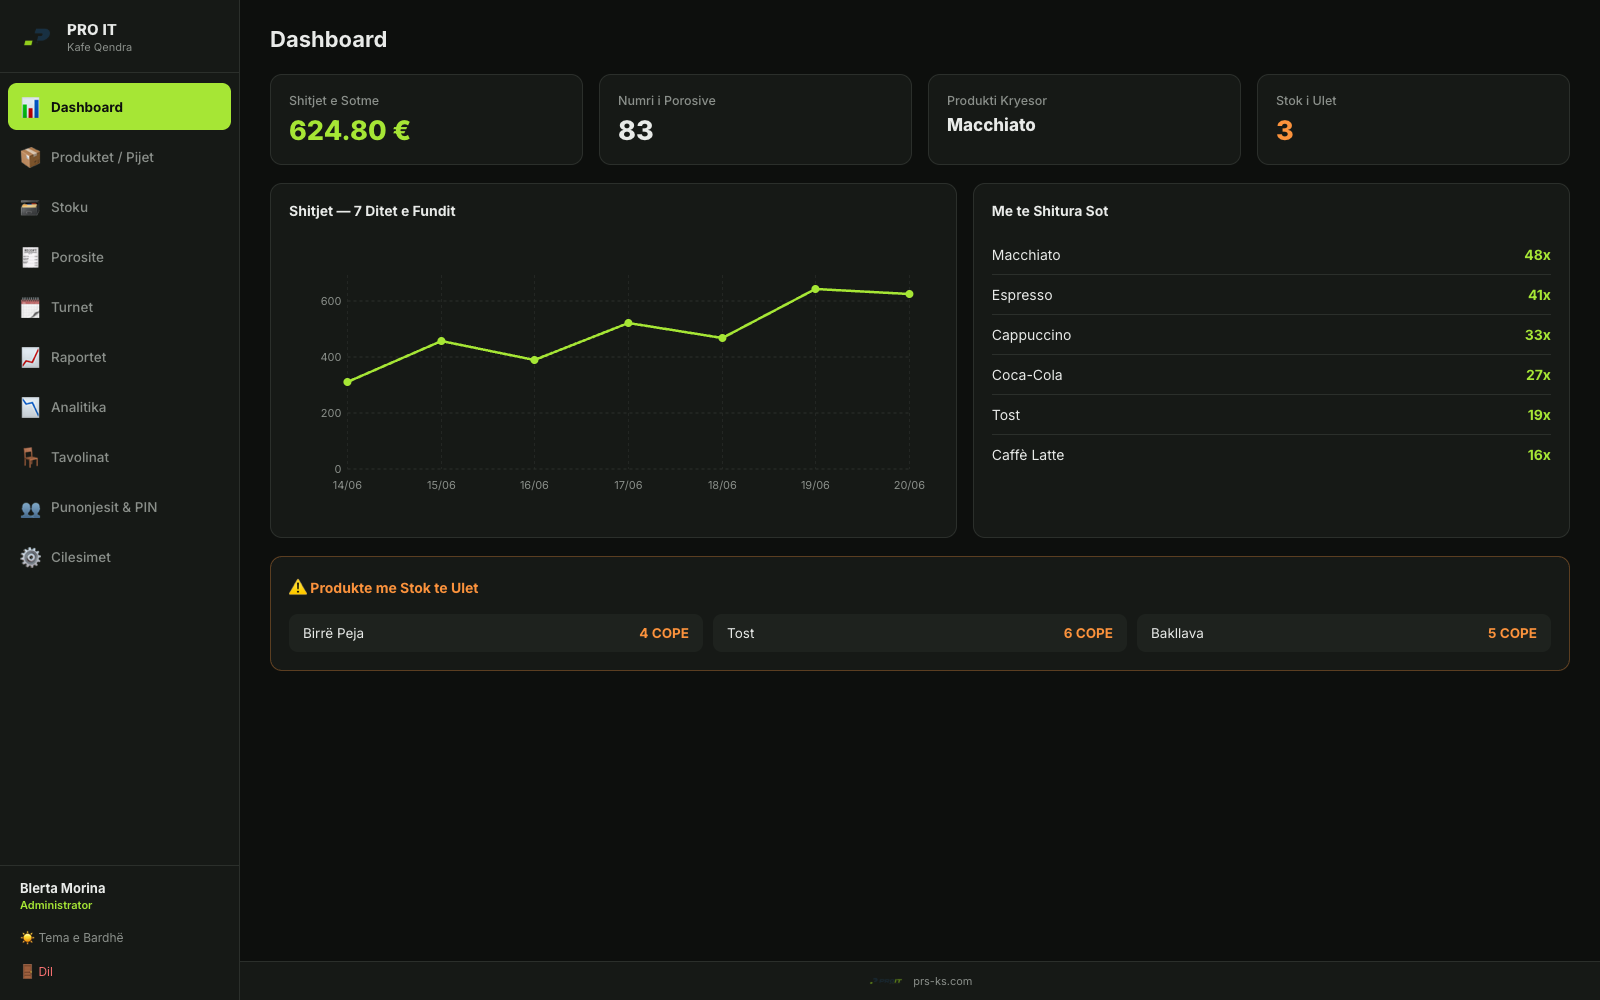This screenshot has height=1000, width=1600.
Task: Click the PRO IT logo icon
Action: tap(37, 37)
